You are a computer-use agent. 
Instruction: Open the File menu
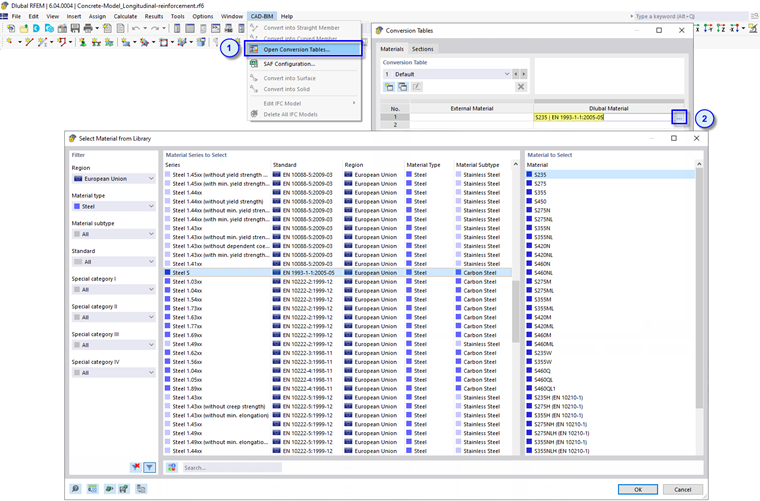(x=16, y=16)
